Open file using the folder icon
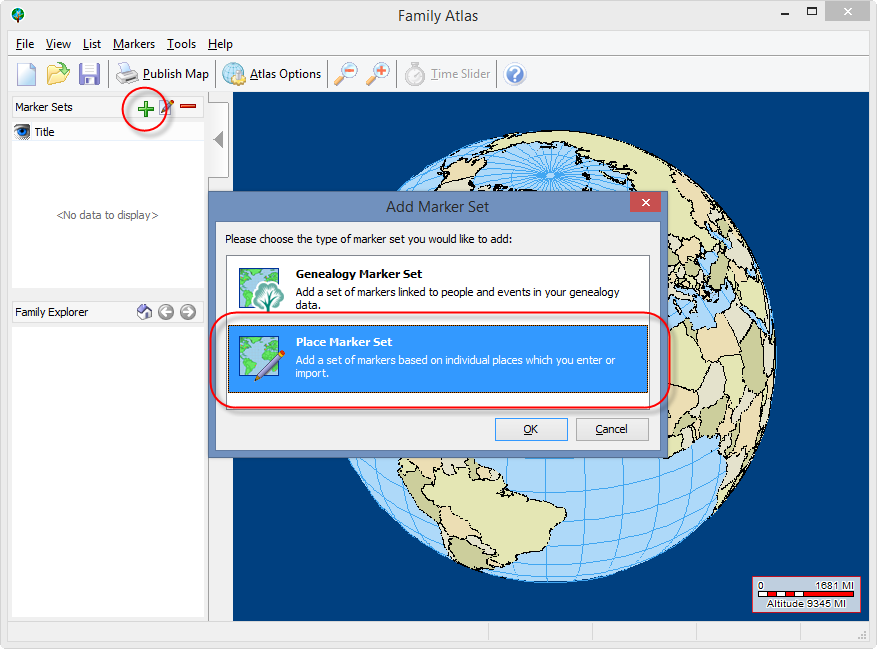This screenshot has width=877, height=649. [58, 74]
